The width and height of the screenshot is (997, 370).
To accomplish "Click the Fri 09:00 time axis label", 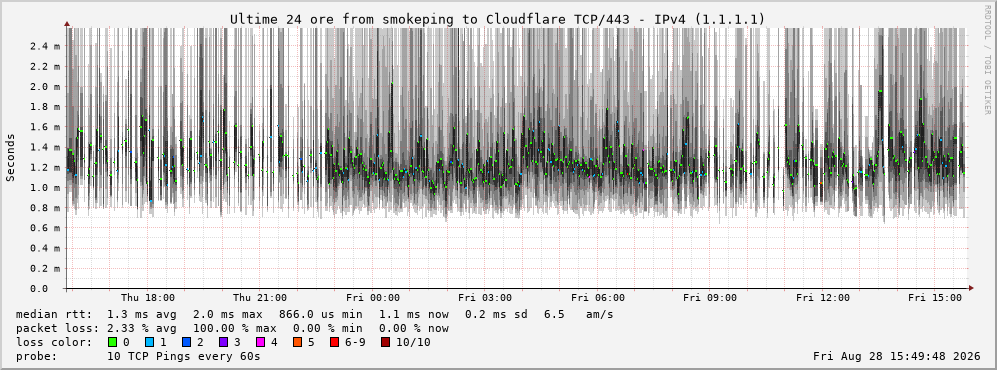I will [710, 298].
